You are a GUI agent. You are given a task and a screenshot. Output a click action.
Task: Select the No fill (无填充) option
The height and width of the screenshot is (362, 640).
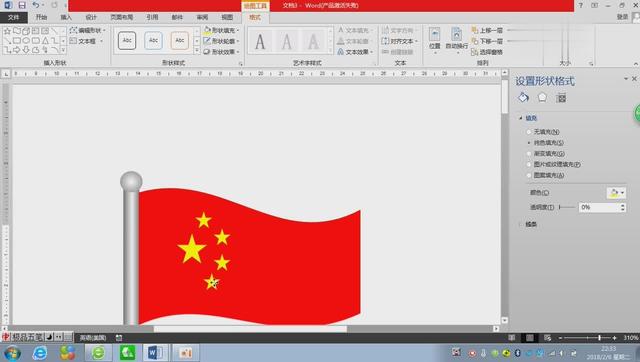coord(543,132)
